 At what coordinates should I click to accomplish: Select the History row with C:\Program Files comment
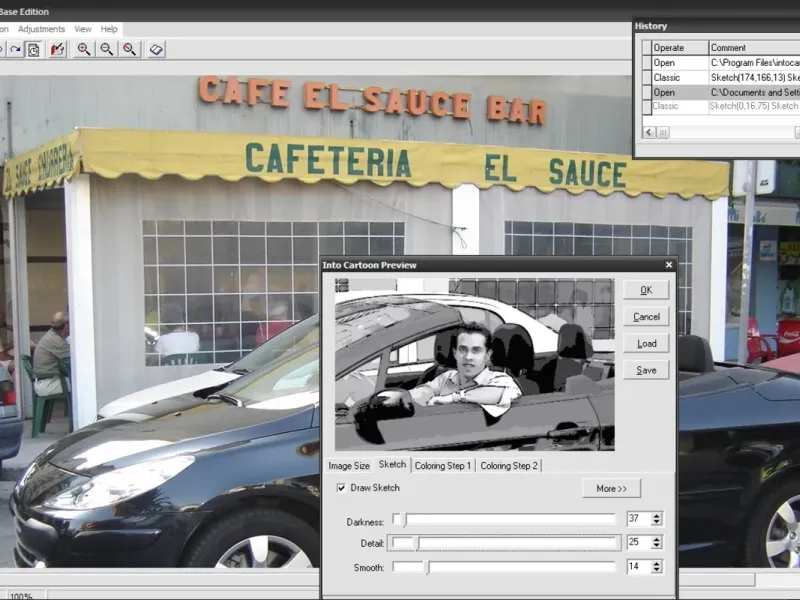(755, 63)
